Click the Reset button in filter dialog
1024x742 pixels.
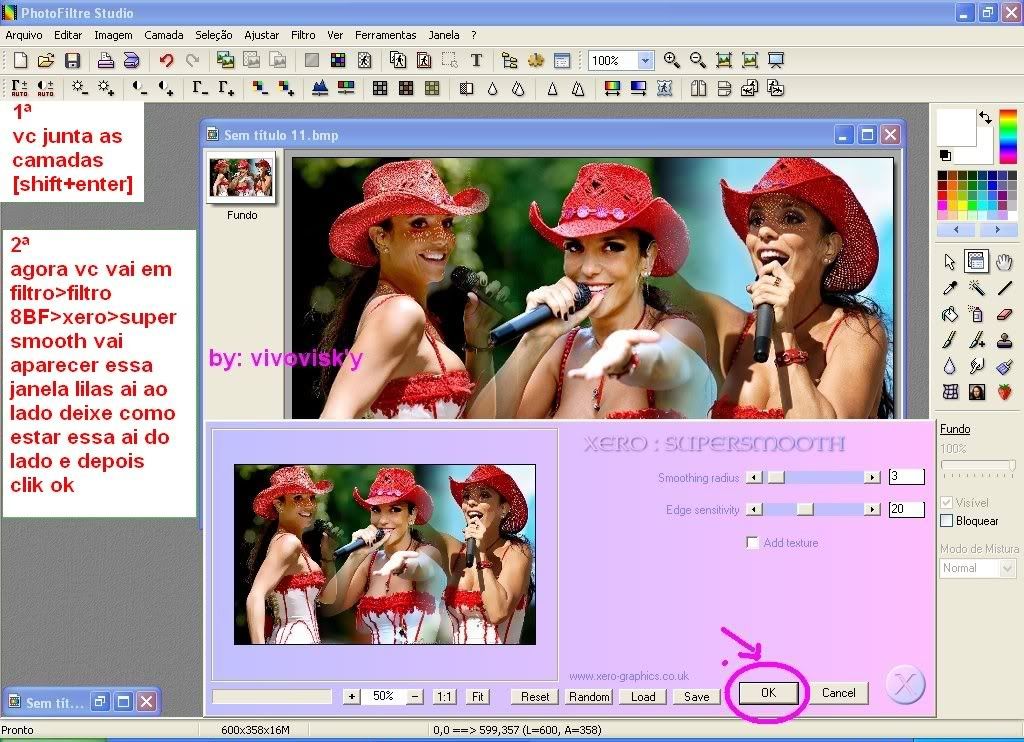[x=535, y=697]
